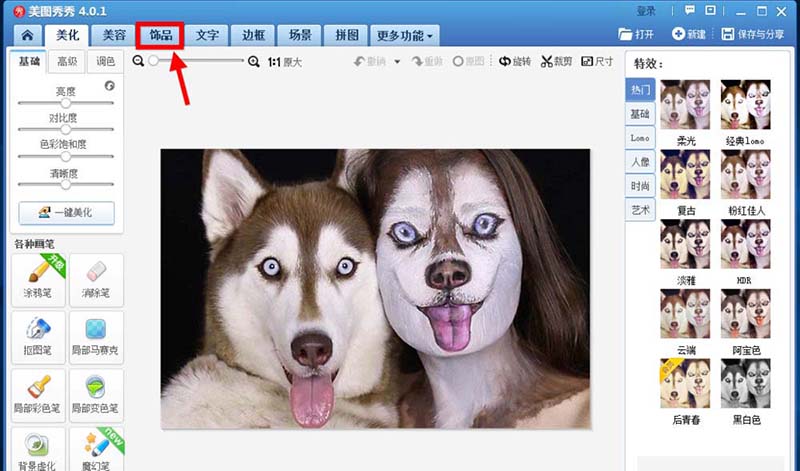Click 保存与分享 save button
800x471 pixels.
click(x=753, y=34)
